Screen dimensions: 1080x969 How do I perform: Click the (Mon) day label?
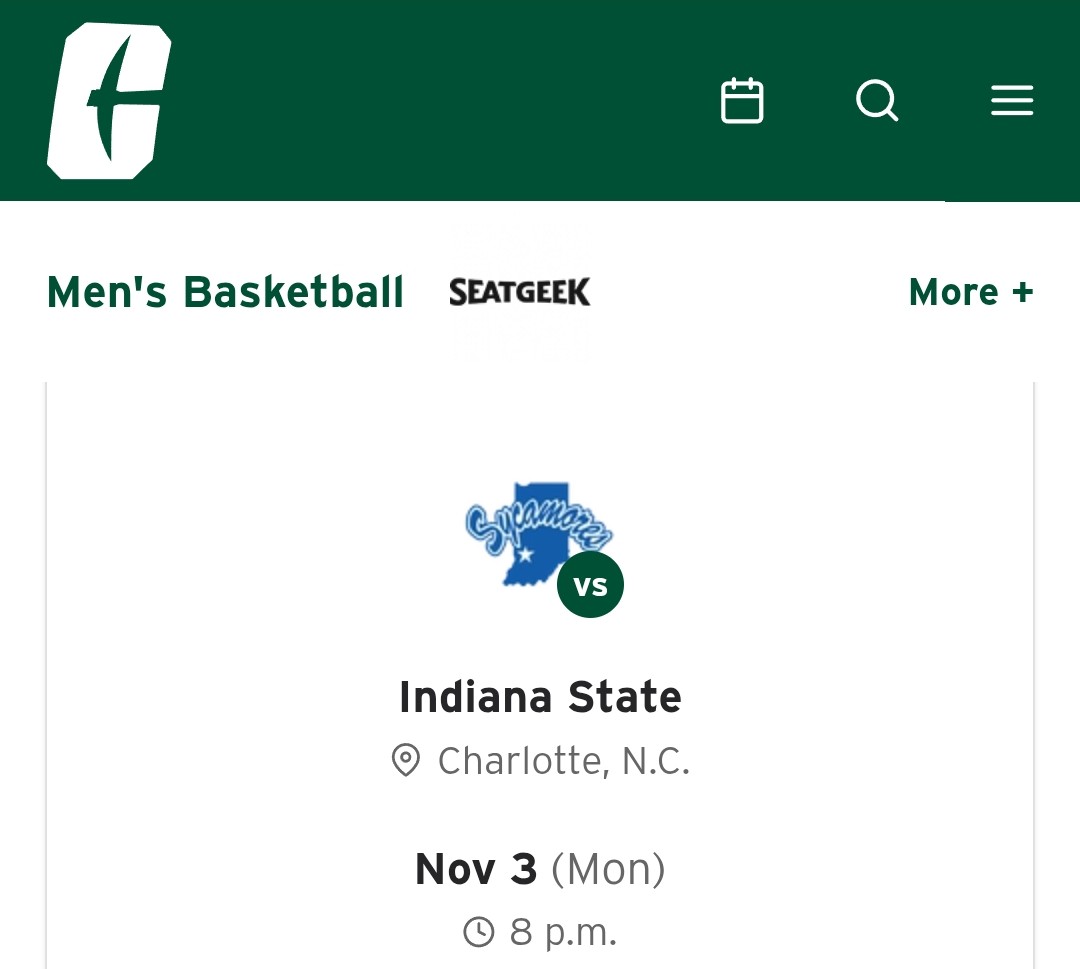click(x=608, y=869)
